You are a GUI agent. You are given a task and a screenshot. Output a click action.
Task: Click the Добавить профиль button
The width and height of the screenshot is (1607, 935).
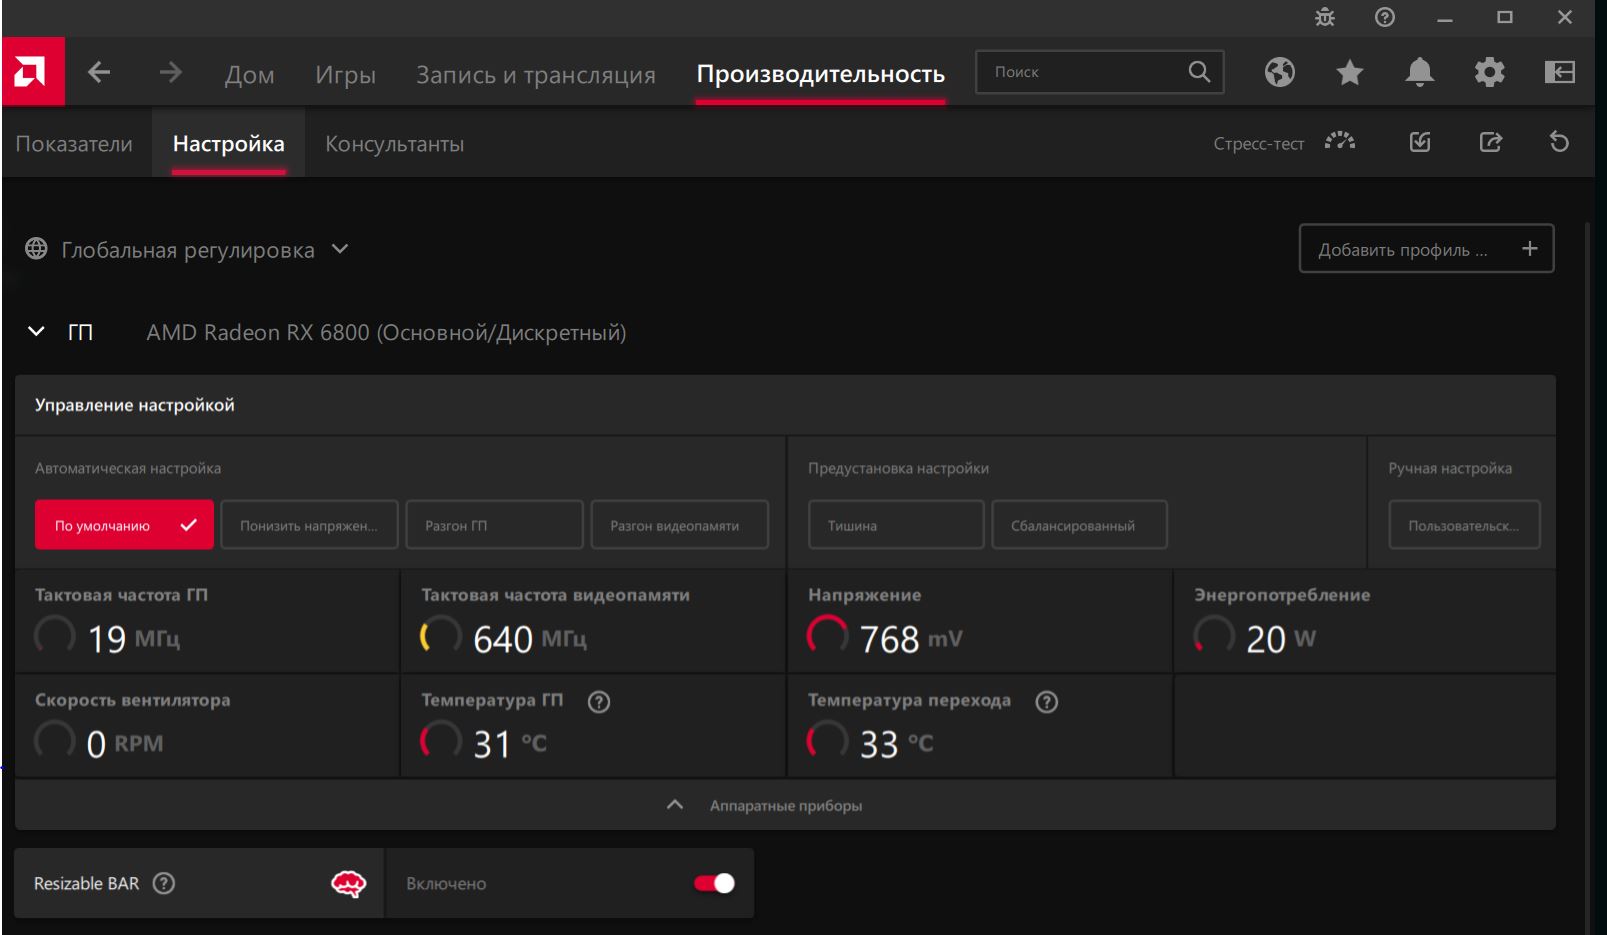click(x=1426, y=249)
